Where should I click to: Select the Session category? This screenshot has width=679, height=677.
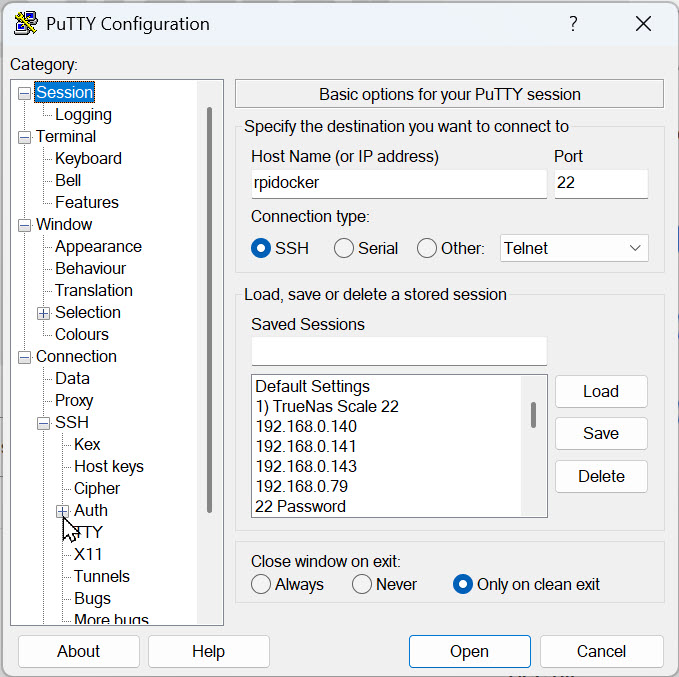(65, 93)
